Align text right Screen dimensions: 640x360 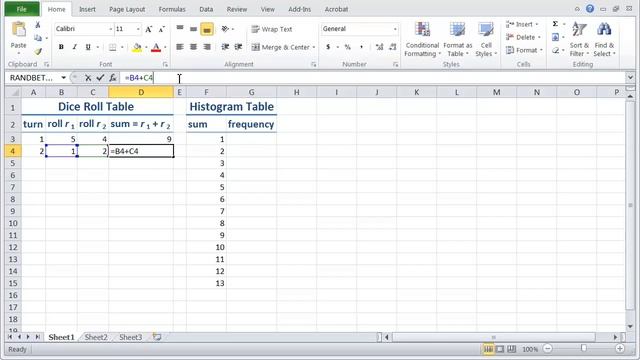pyautogui.click(x=207, y=47)
